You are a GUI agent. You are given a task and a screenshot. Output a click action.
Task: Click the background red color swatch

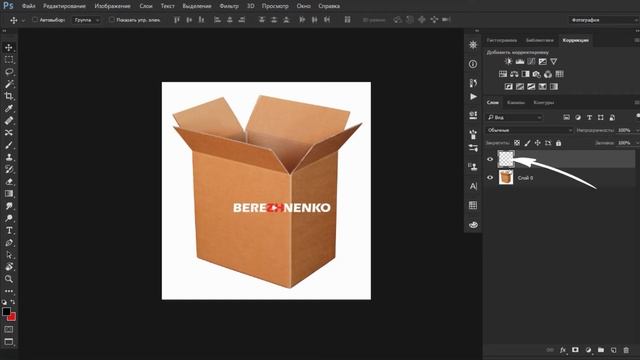[x=13, y=318]
